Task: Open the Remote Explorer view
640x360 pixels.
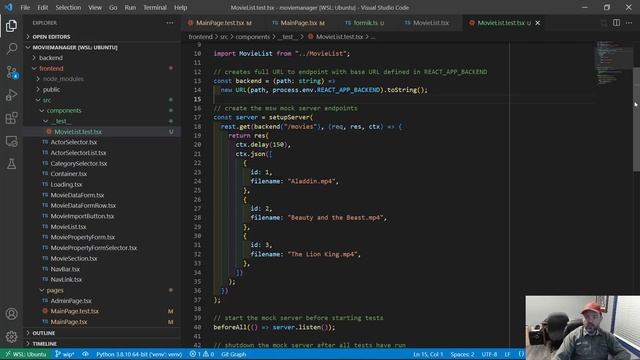Action: (x=11, y=141)
